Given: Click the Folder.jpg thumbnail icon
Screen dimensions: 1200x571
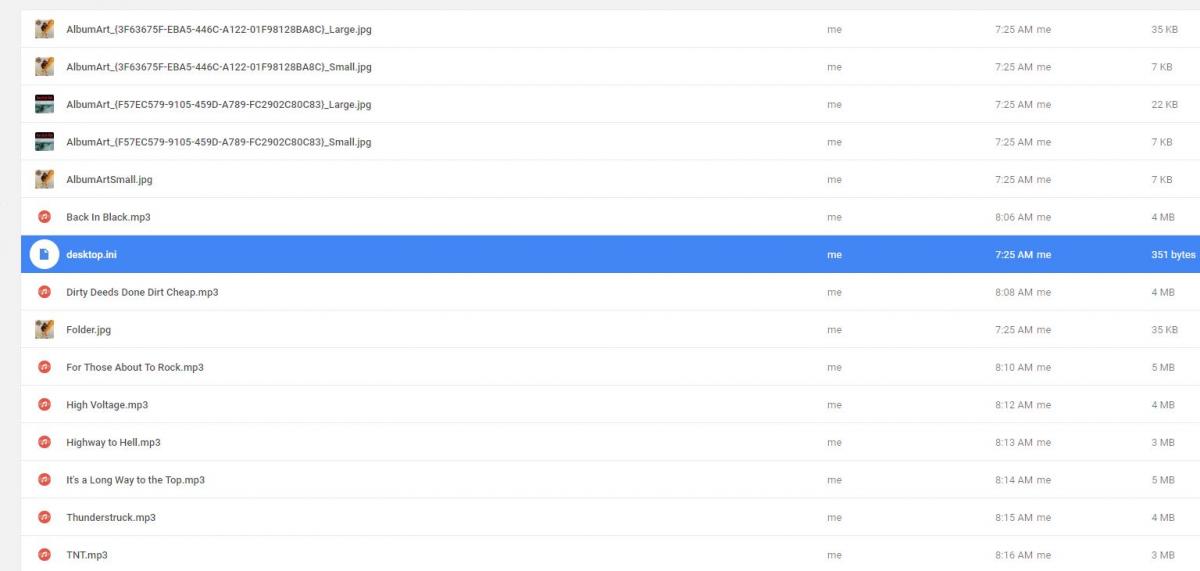Looking at the screenshot, I should (x=44, y=329).
